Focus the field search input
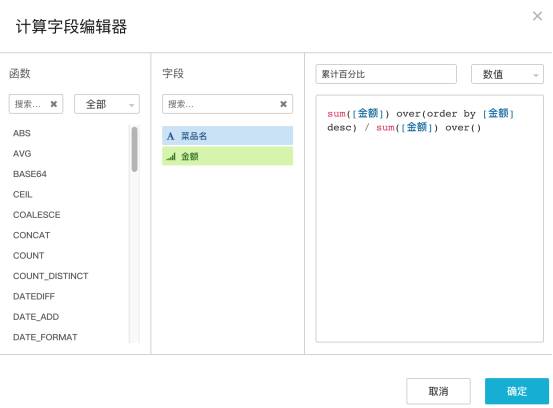This screenshot has width=553, height=408. tap(220, 104)
